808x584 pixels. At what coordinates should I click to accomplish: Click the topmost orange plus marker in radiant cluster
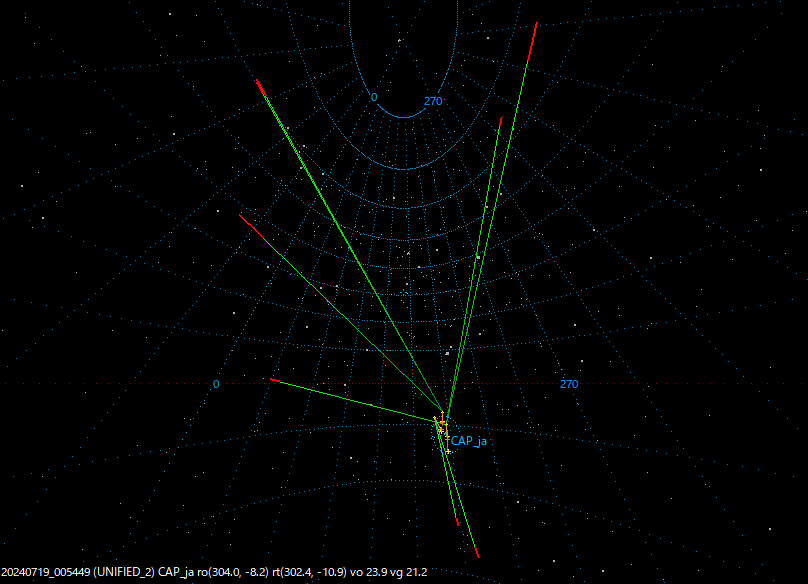click(443, 412)
